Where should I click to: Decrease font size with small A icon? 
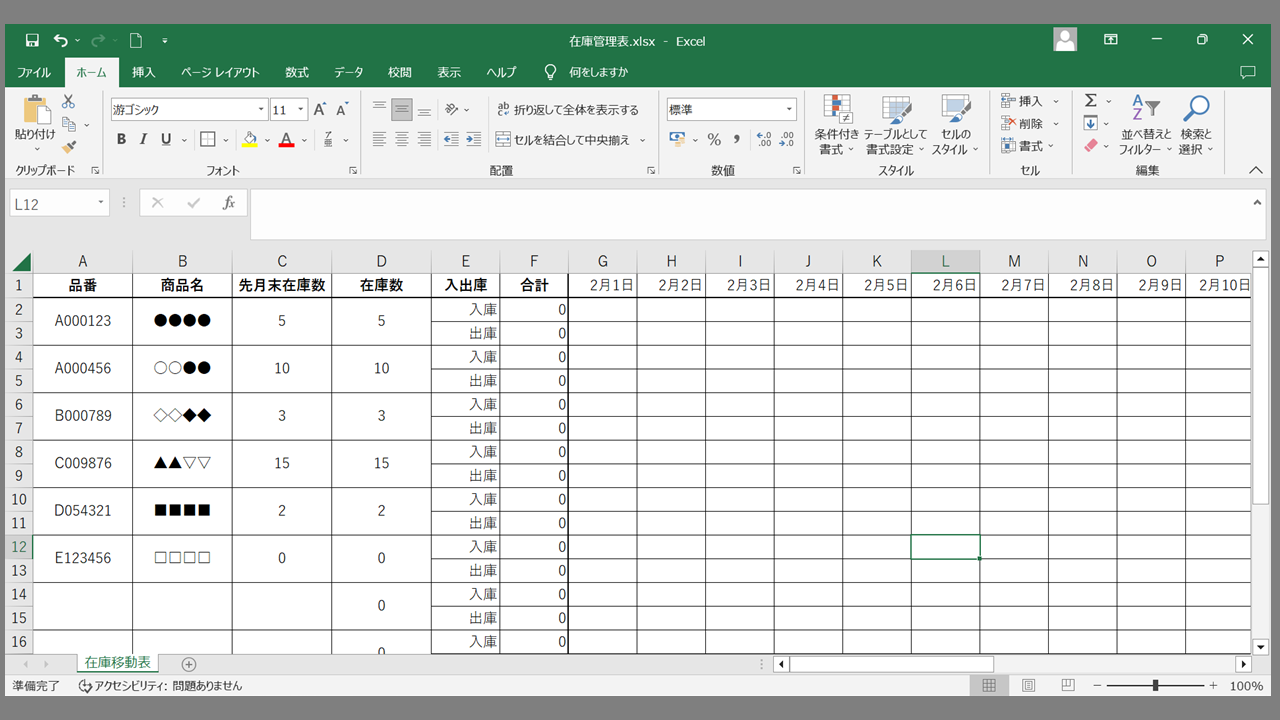click(342, 110)
